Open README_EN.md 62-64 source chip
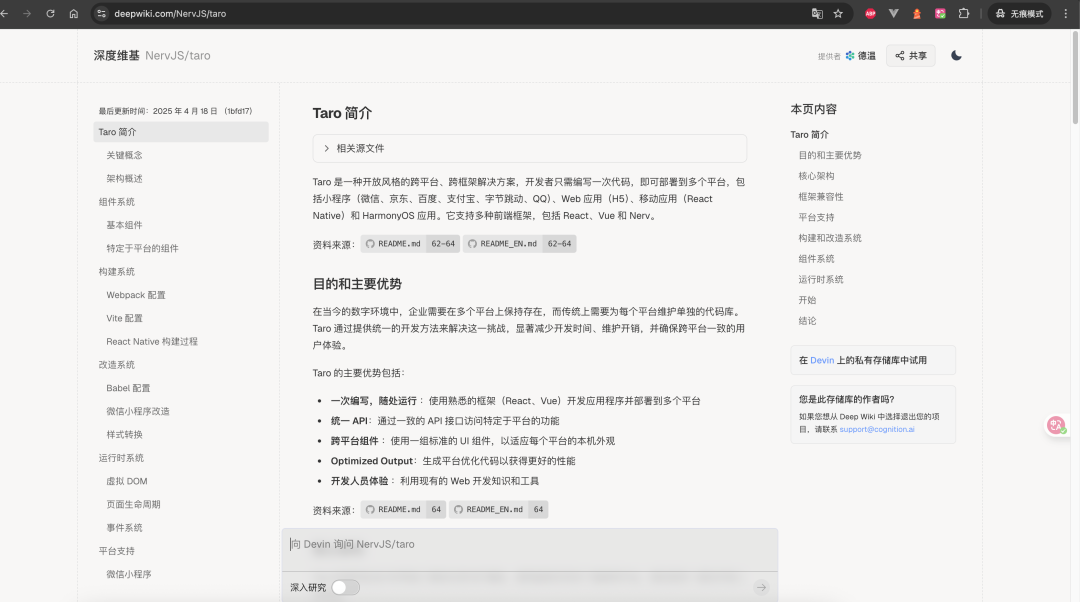This screenshot has height=602, width=1080. pyautogui.click(x=519, y=244)
